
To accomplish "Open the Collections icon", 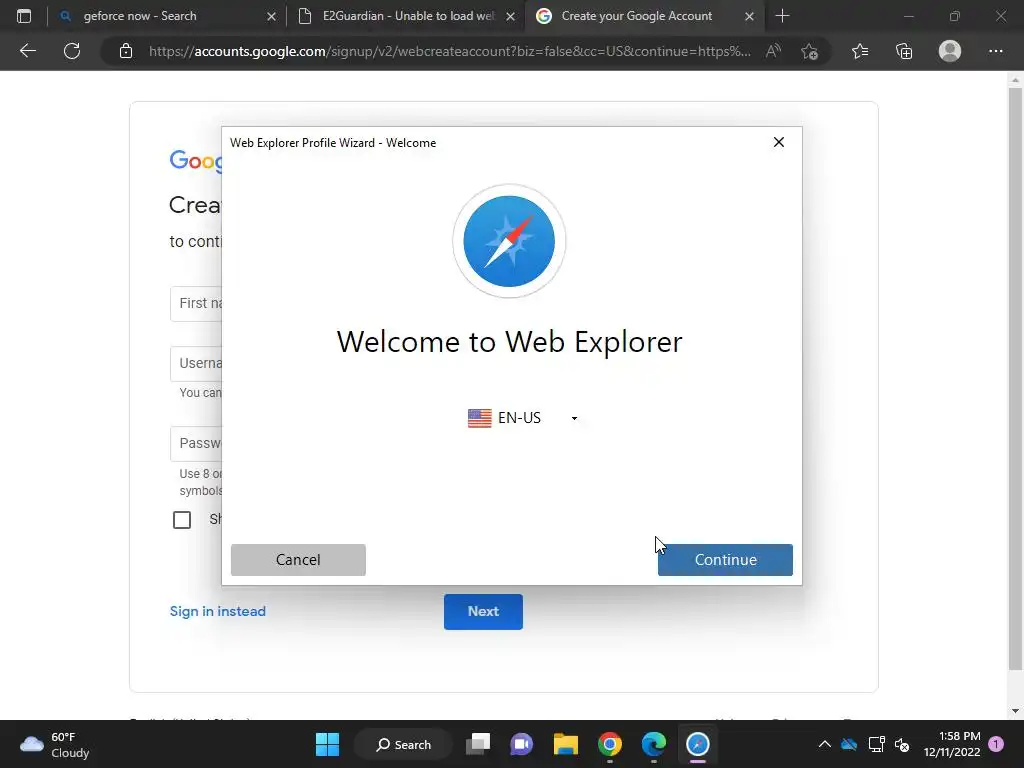I will 904,51.
